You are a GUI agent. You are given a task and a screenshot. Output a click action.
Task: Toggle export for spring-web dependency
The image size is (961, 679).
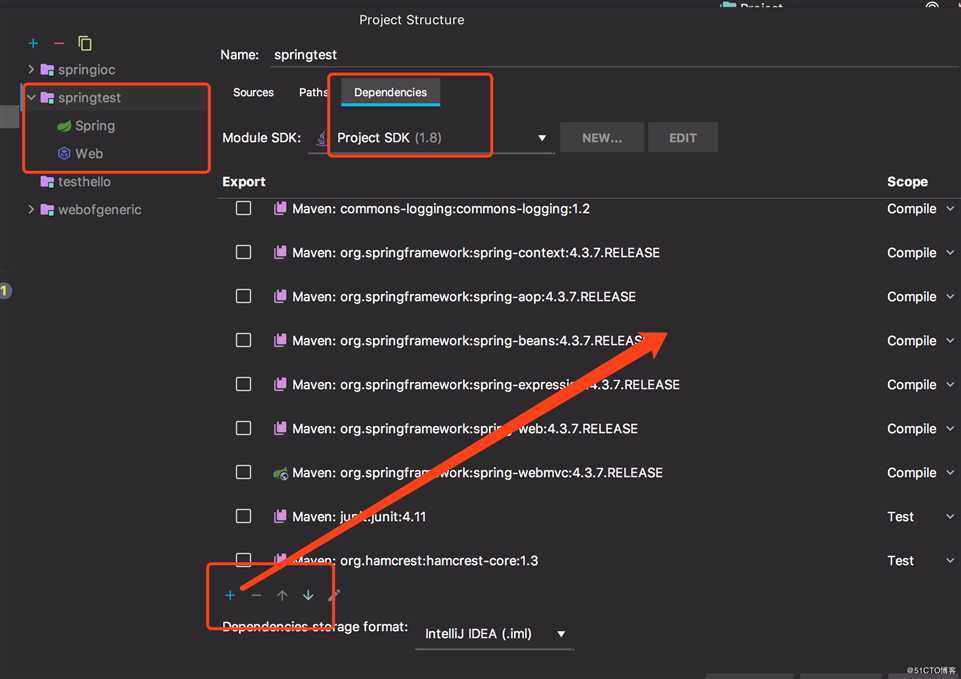243,428
